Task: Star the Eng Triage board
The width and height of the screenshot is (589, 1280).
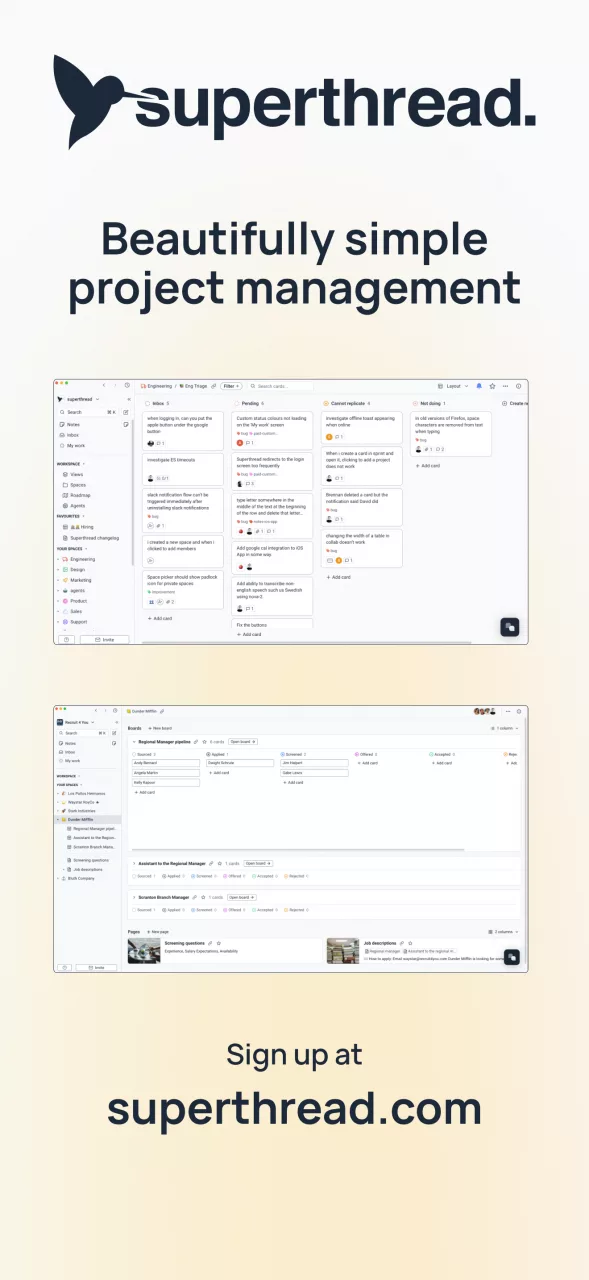Action: click(492, 386)
